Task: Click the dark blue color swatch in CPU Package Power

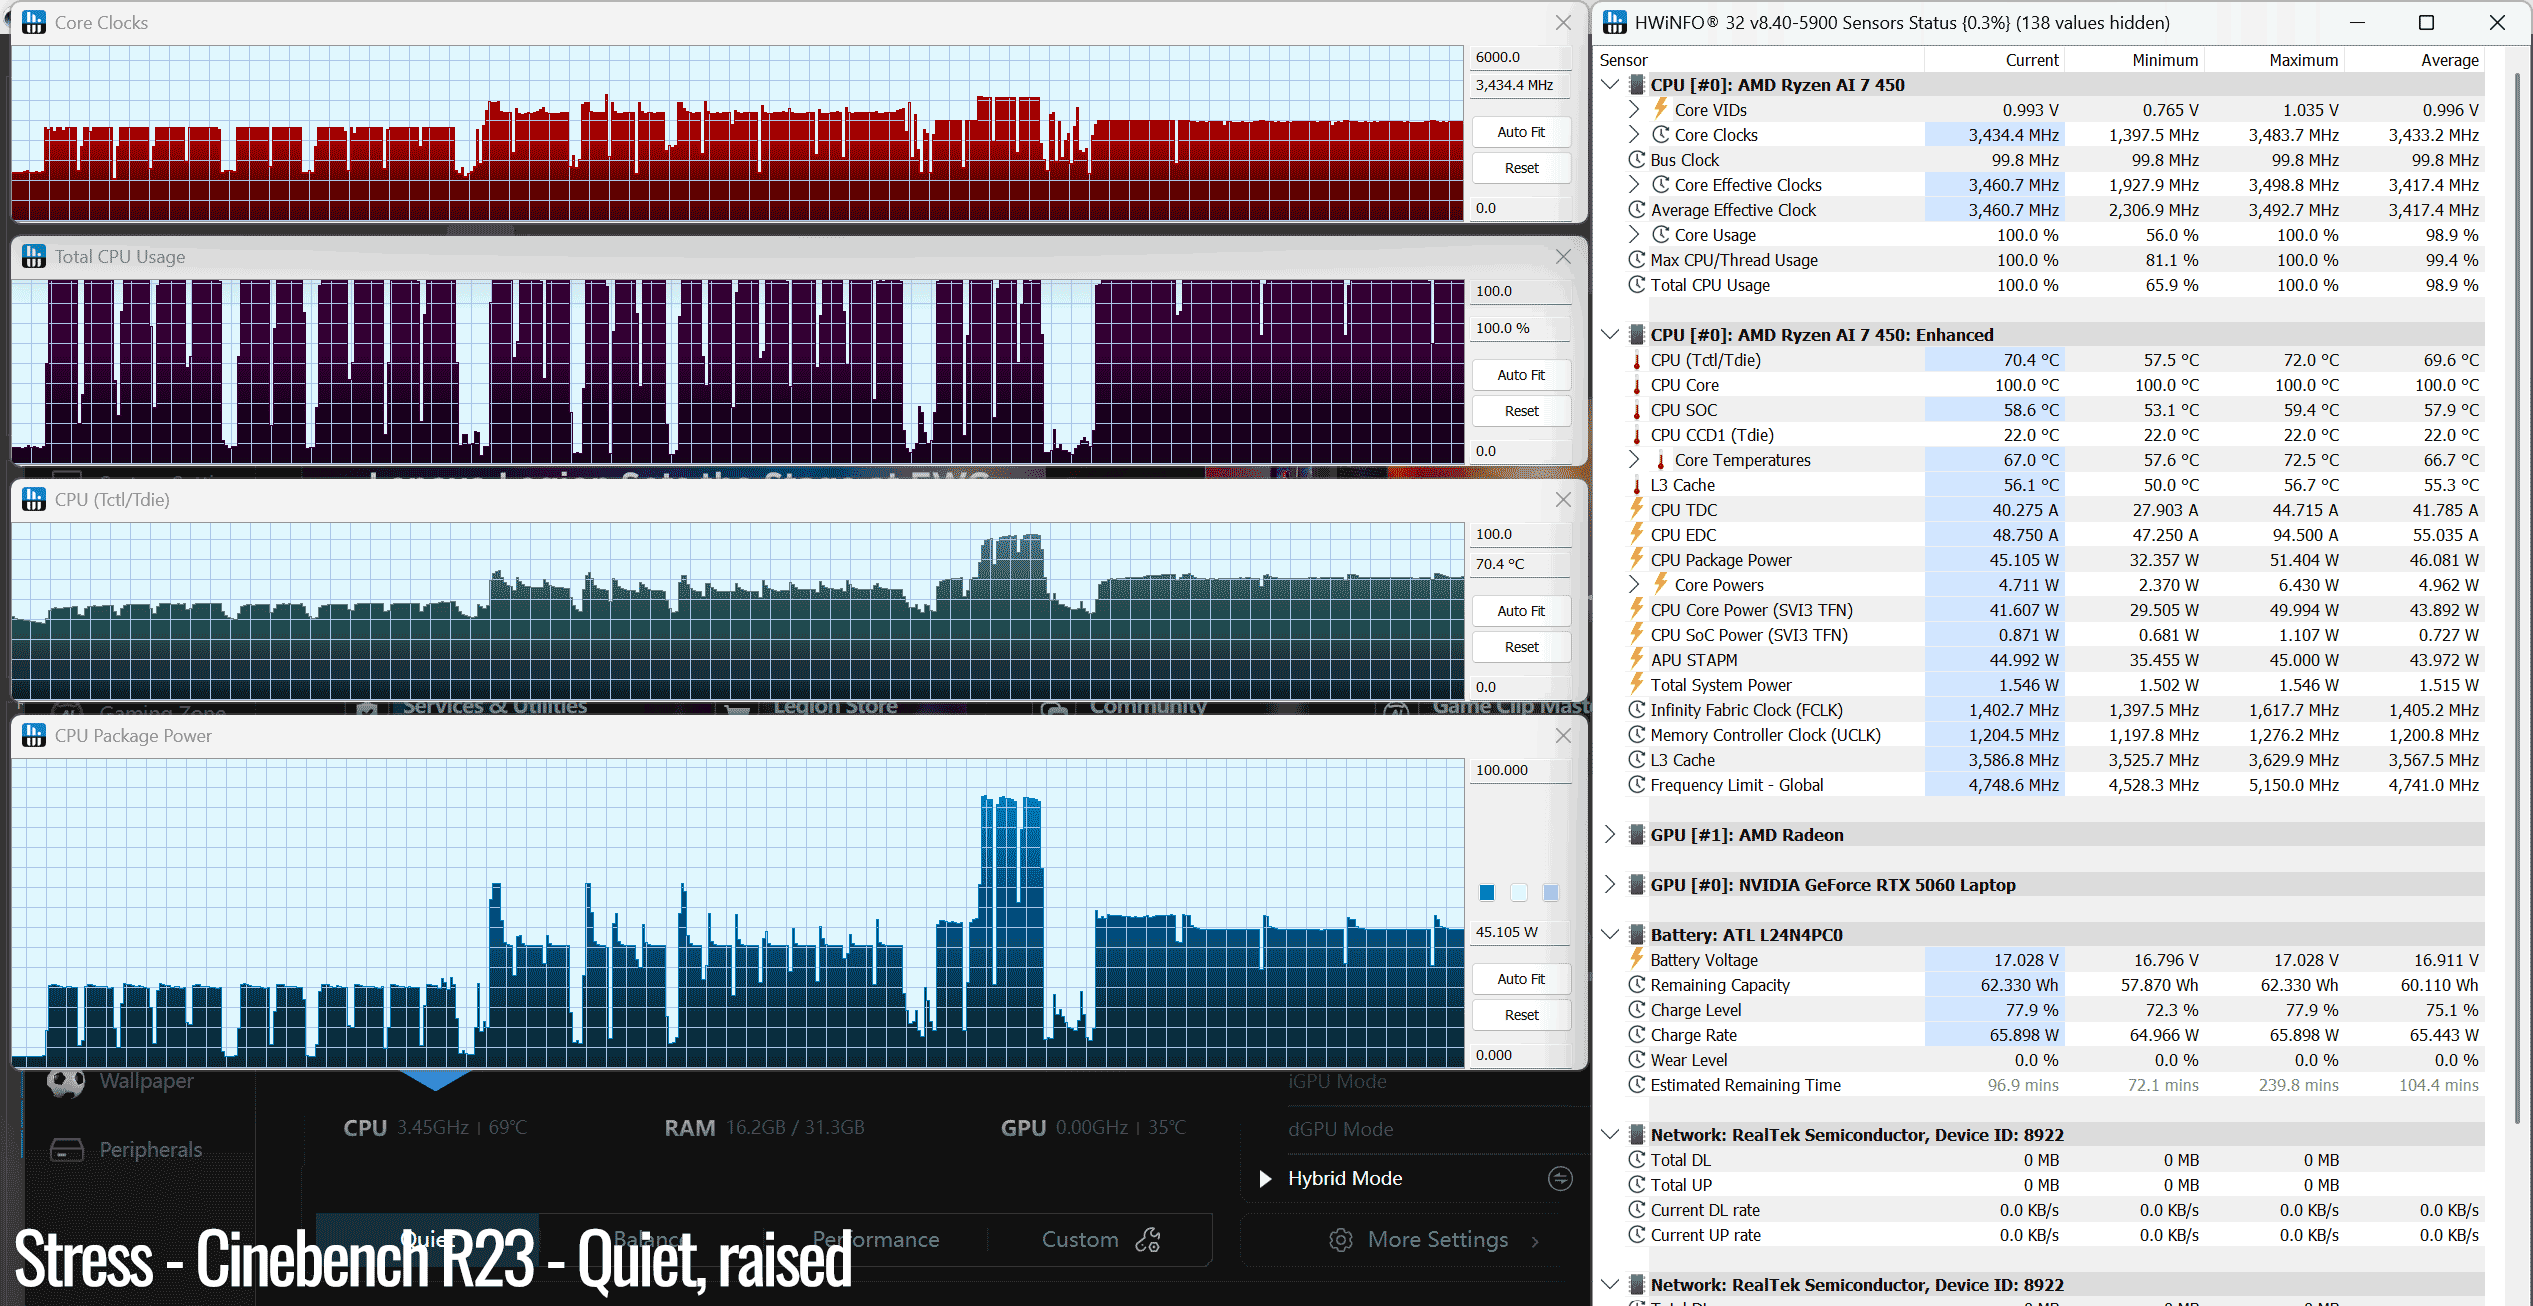Action: (1487, 892)
